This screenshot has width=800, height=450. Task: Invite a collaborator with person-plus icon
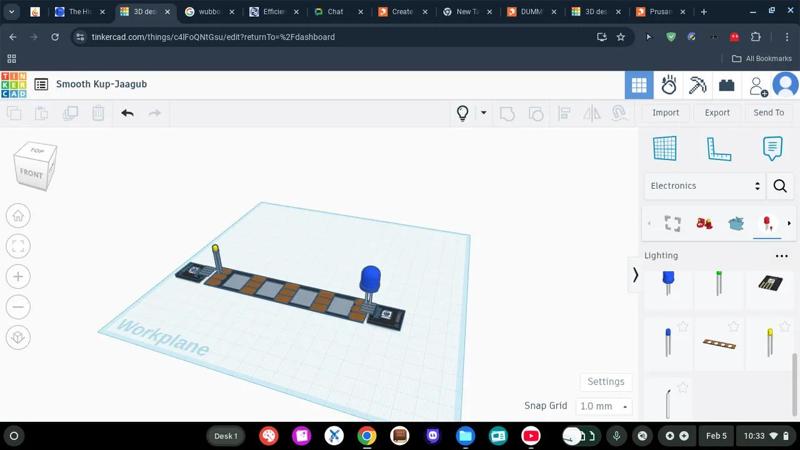coord(758,86)
